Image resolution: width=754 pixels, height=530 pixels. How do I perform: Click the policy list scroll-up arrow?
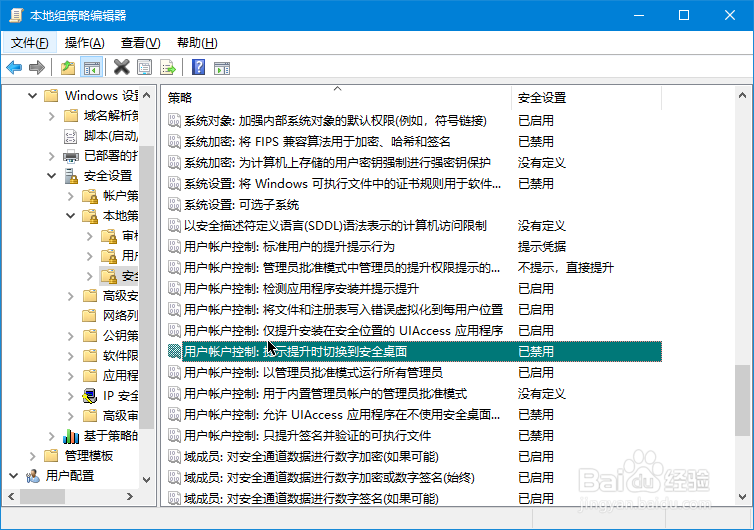coord(742,96)
